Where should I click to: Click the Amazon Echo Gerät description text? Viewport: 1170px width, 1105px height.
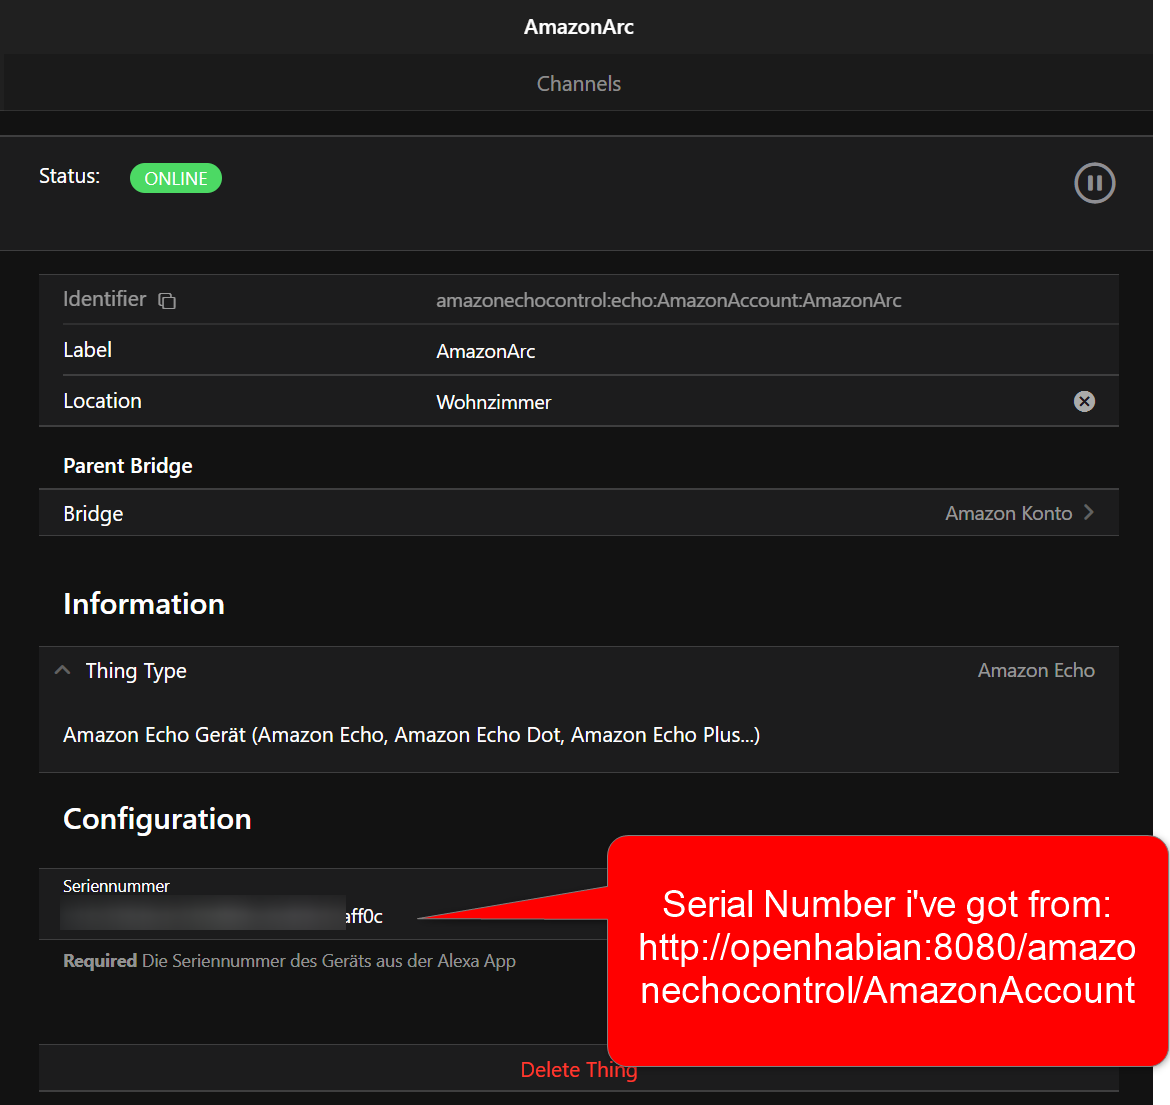(411, 735)
